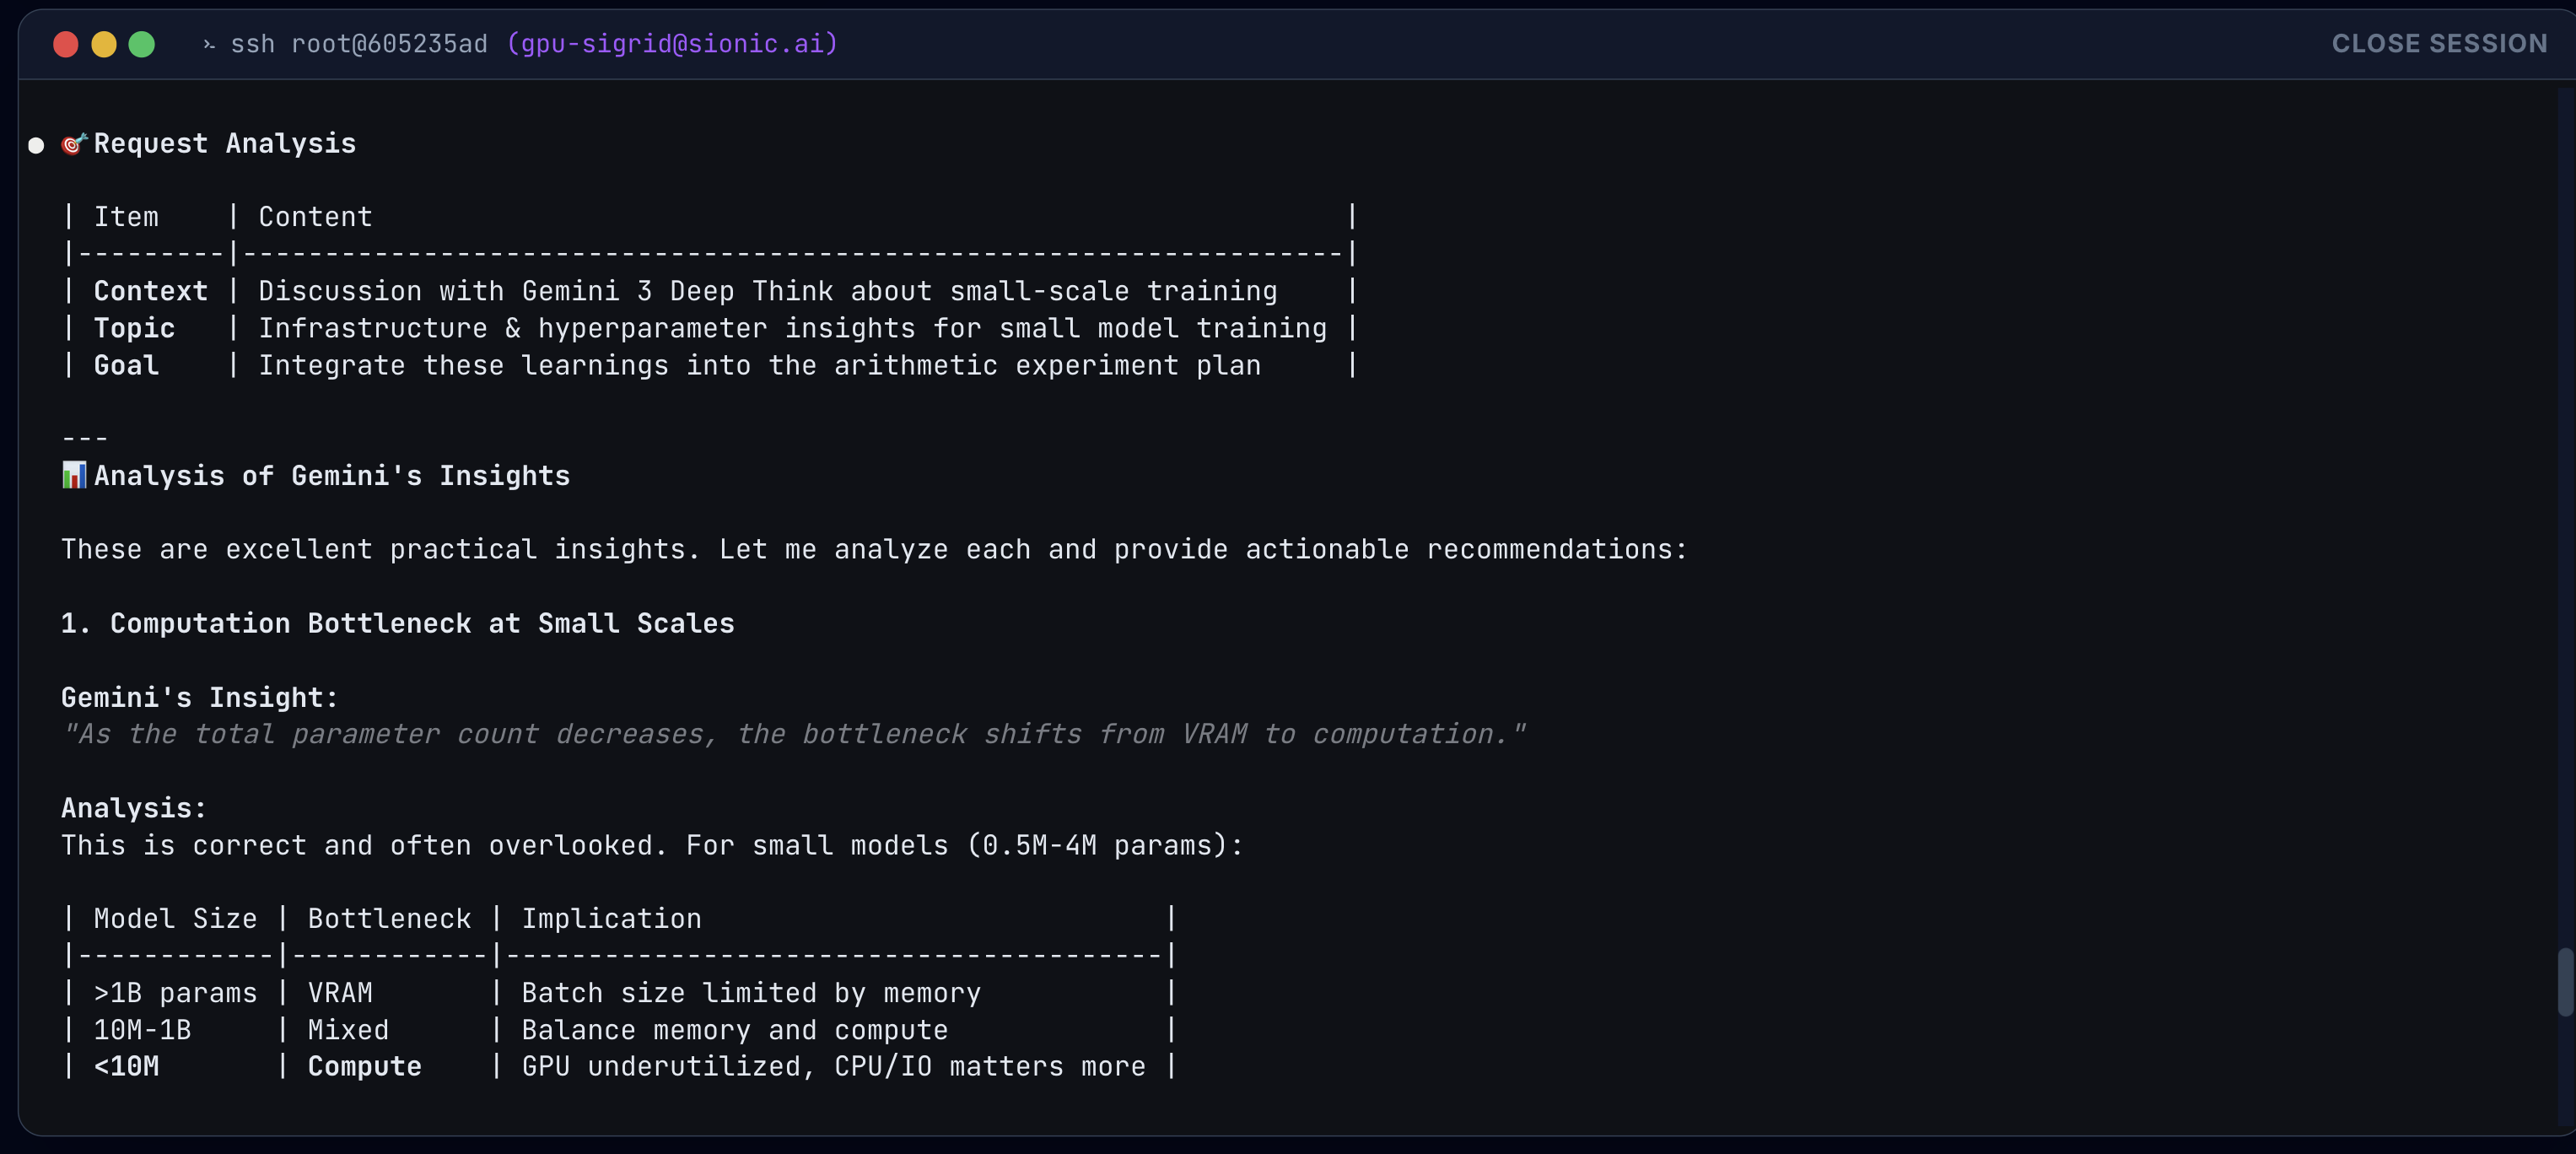The height and width of the screenshot is (1154, 2576).
Task: Click the ssh root@605235ad title text
Action: click(x=359, y=44)
